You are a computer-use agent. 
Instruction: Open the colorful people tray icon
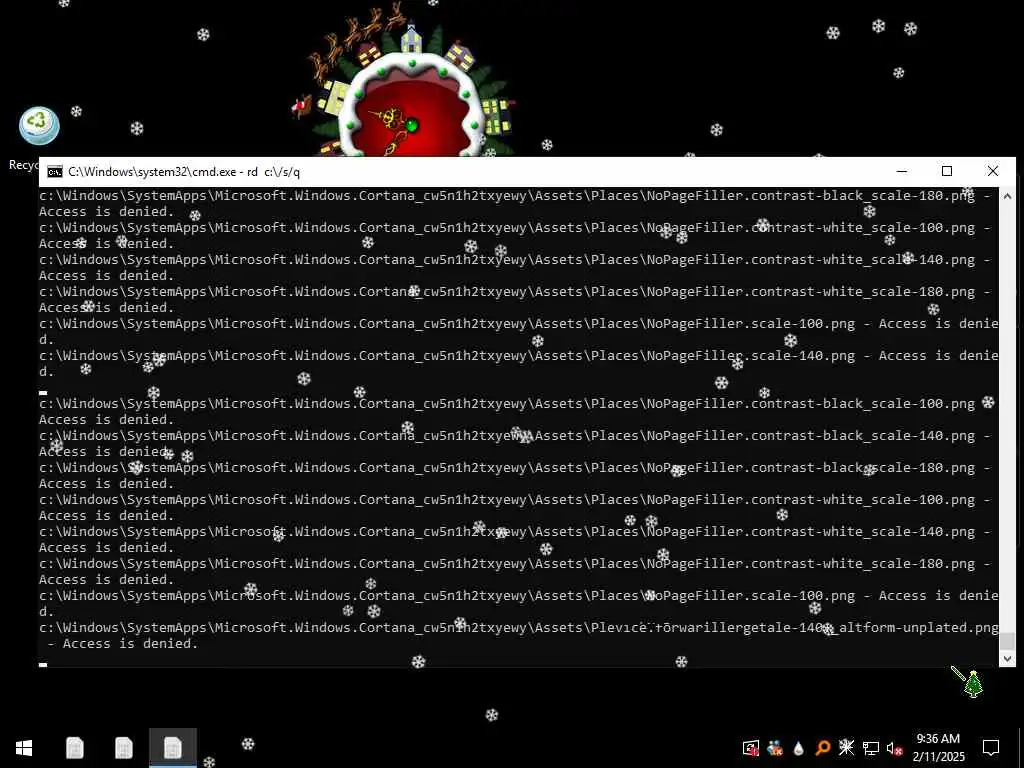click(x=775, y=748)
